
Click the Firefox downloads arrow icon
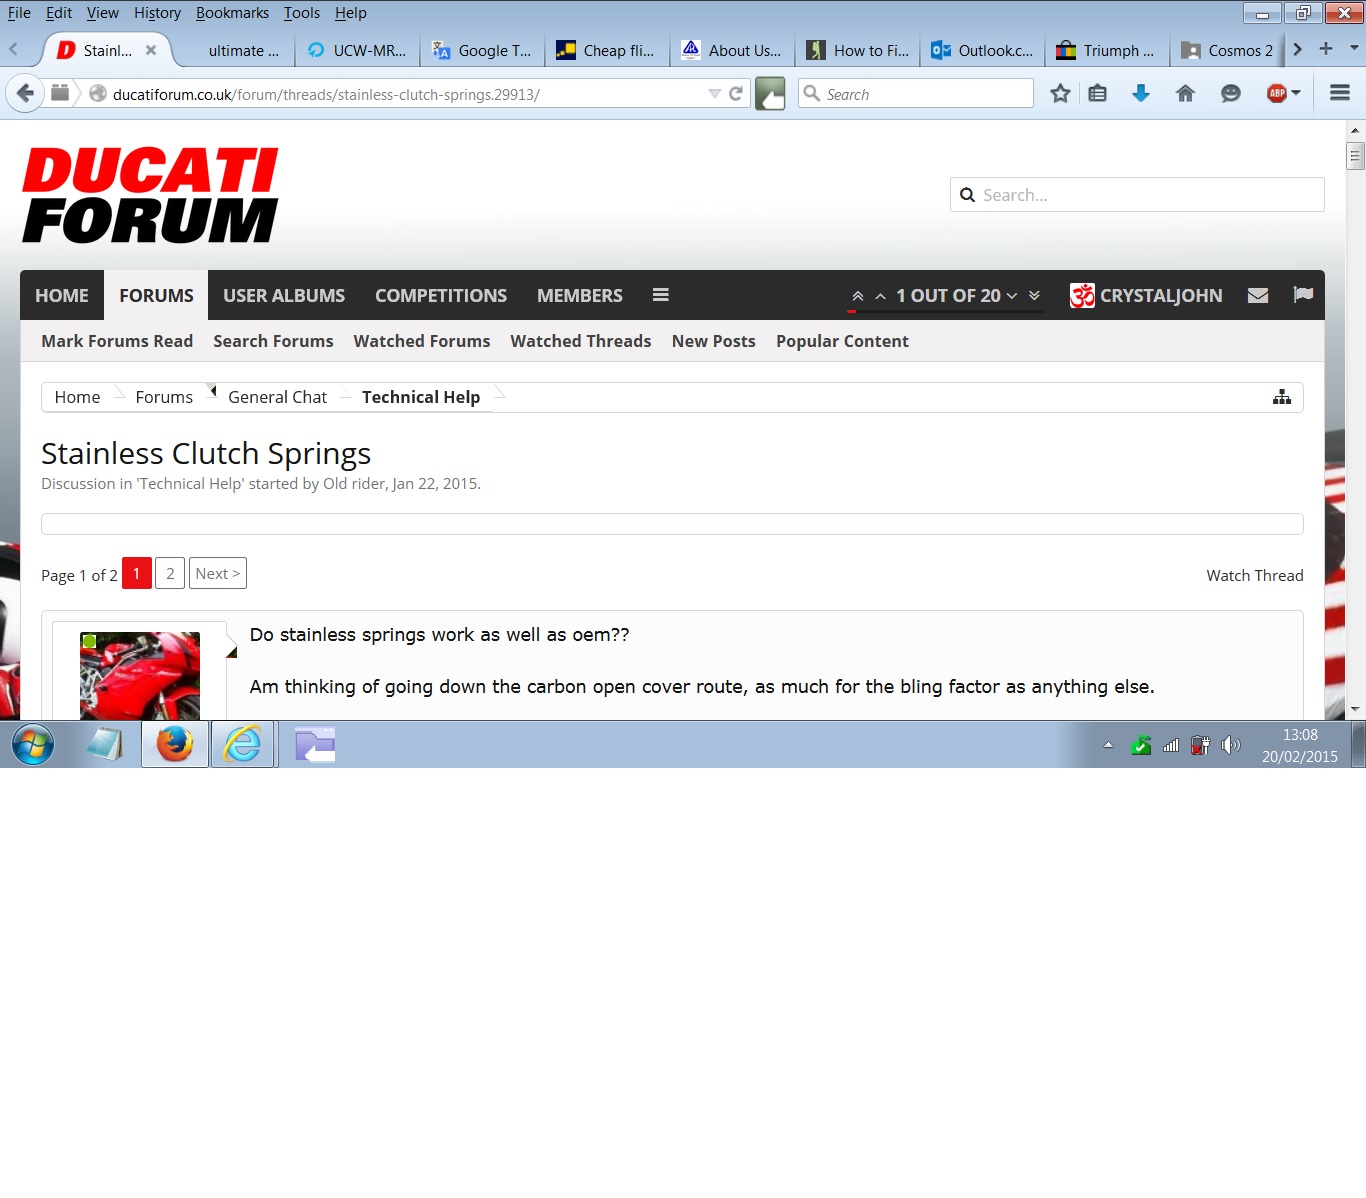point(1140,94)
